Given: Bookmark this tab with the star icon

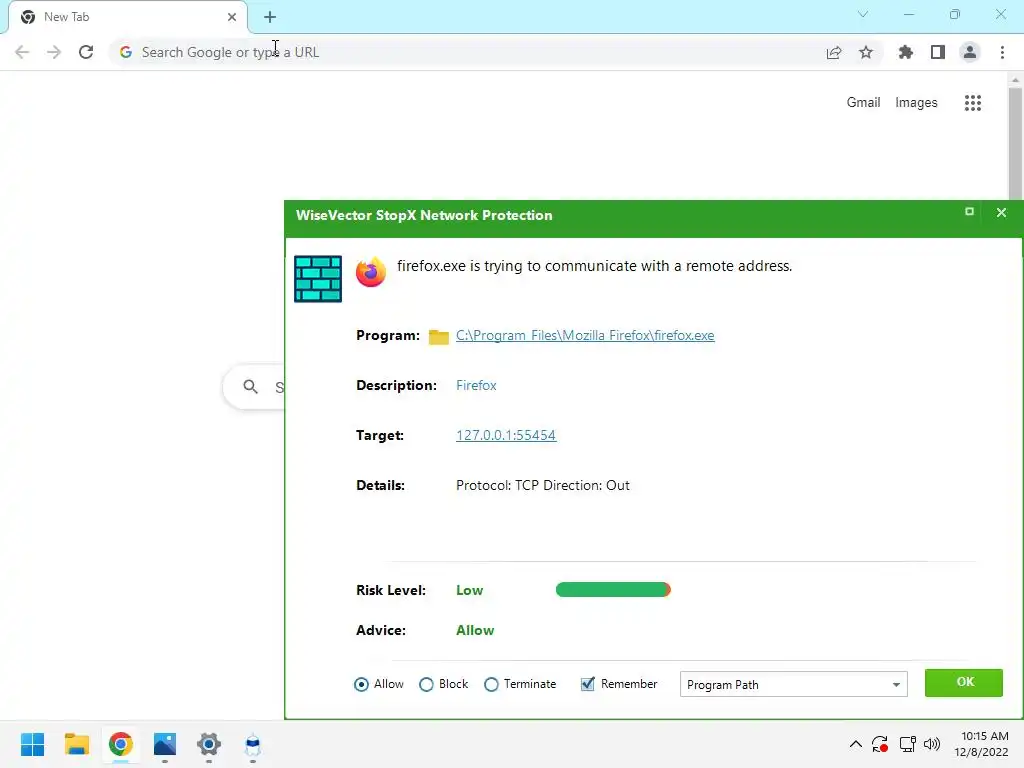Looking at the screenshot, I should (x=866, y=52).
